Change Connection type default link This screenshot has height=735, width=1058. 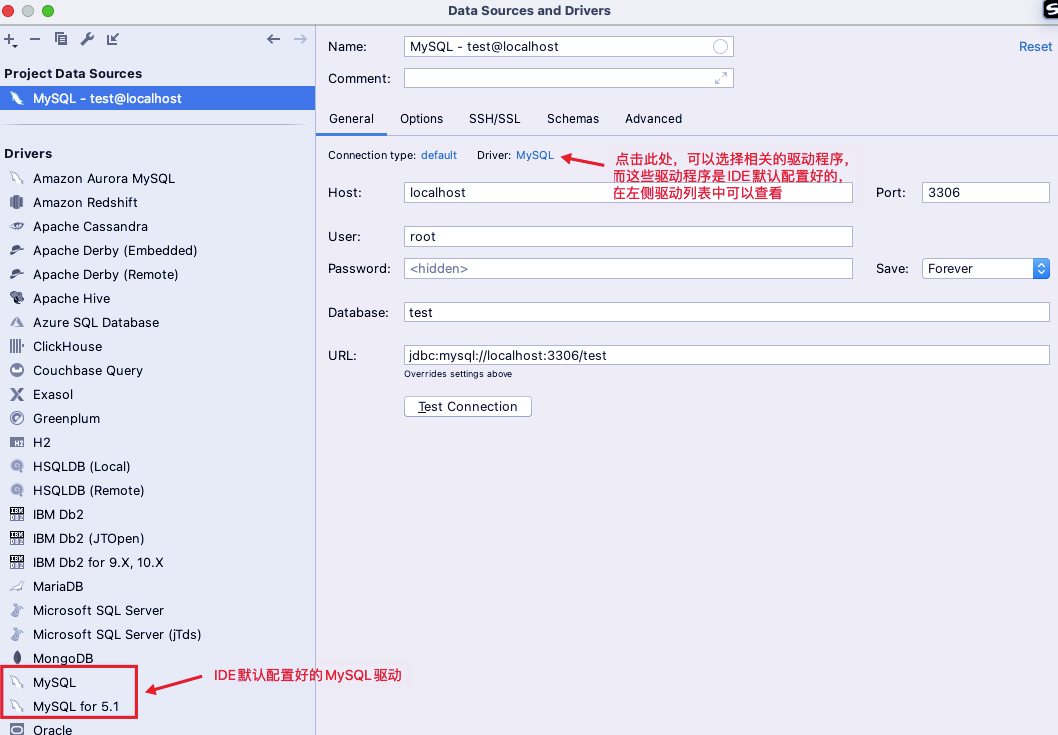point(439,155)
